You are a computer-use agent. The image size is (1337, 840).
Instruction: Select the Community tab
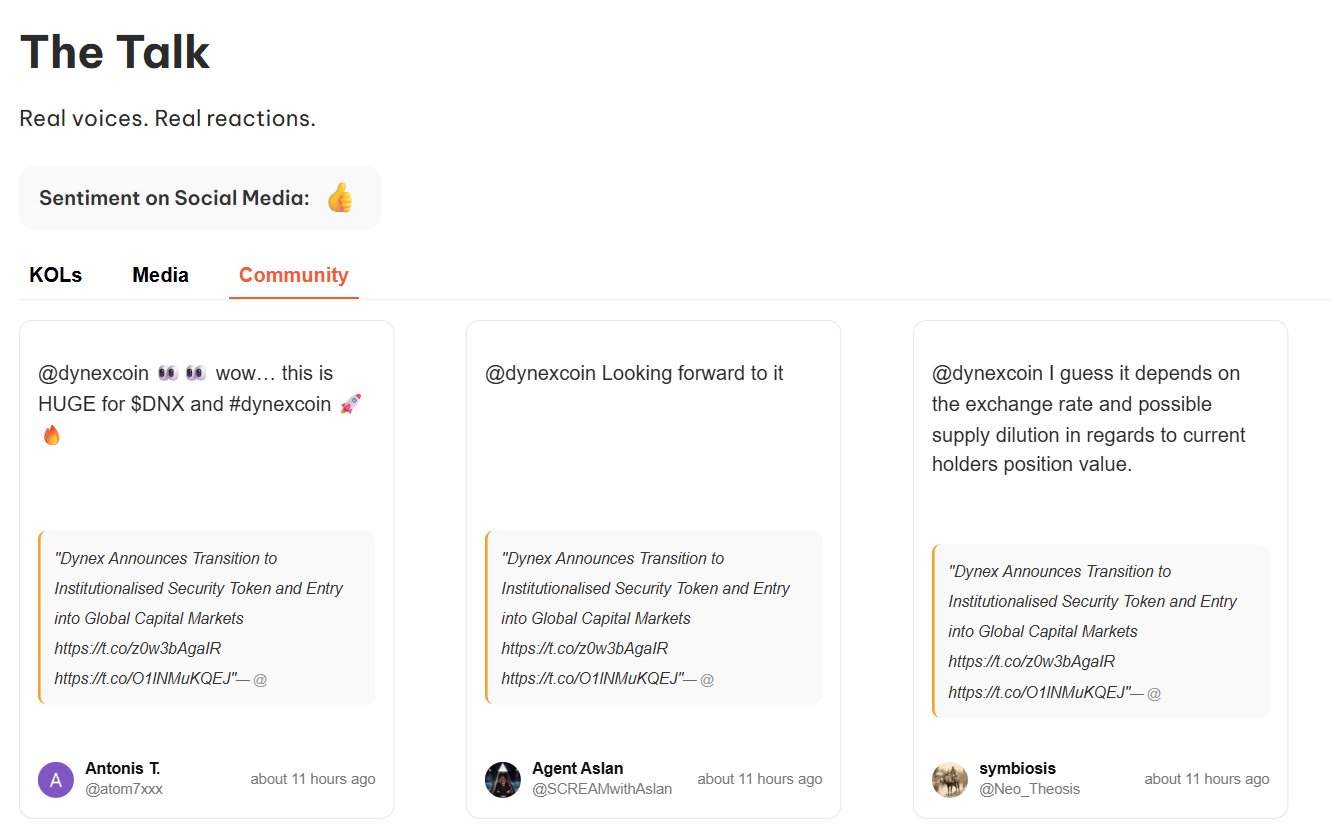(x=293, y=275)
